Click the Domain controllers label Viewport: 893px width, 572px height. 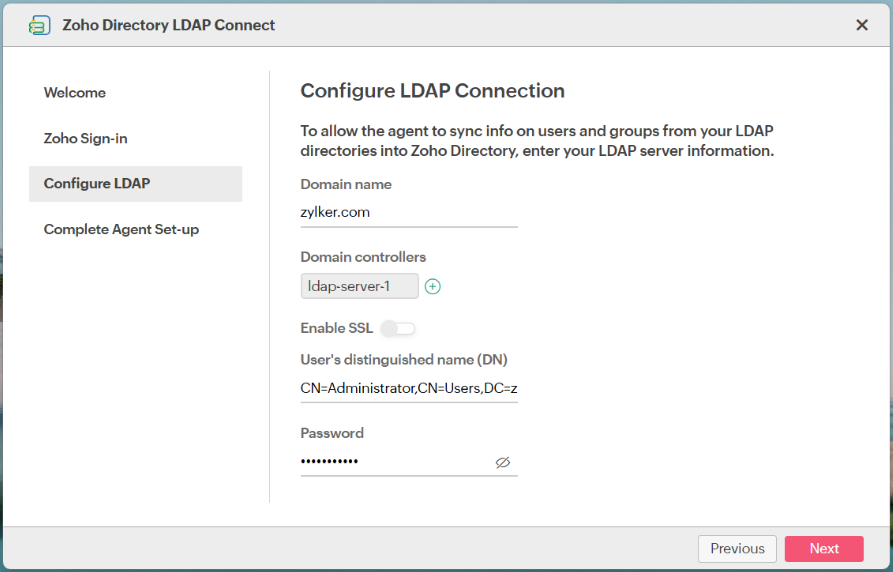363,257
